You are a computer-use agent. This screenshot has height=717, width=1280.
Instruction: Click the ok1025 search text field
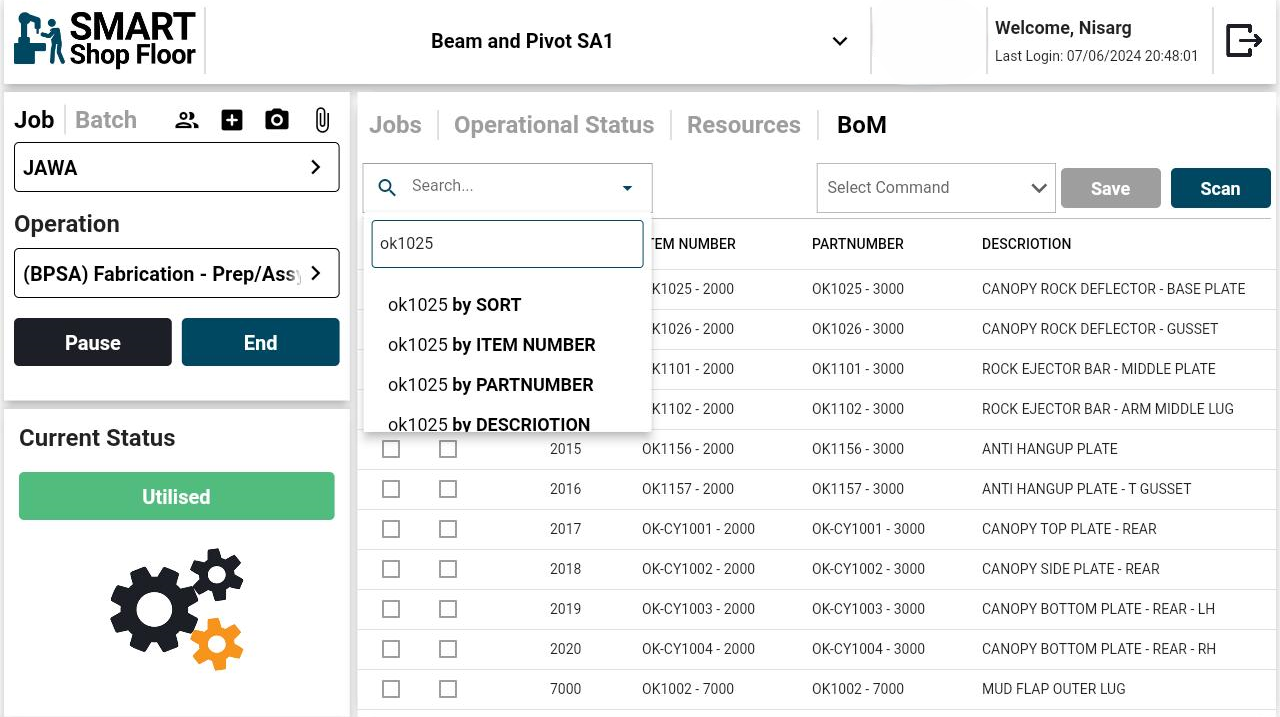[507, 244]
